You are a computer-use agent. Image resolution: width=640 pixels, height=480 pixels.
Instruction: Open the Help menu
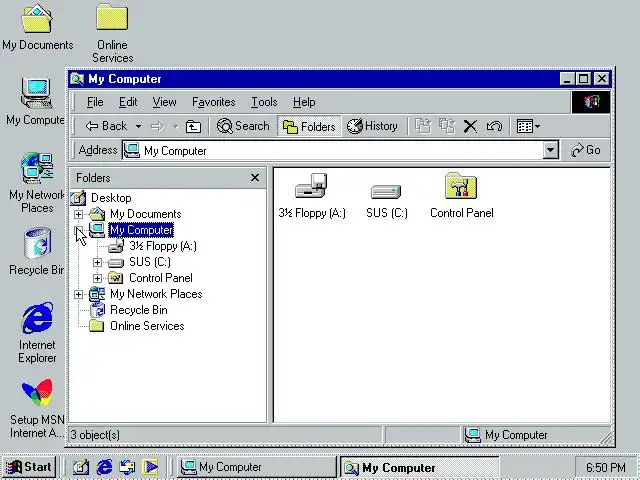304,102
